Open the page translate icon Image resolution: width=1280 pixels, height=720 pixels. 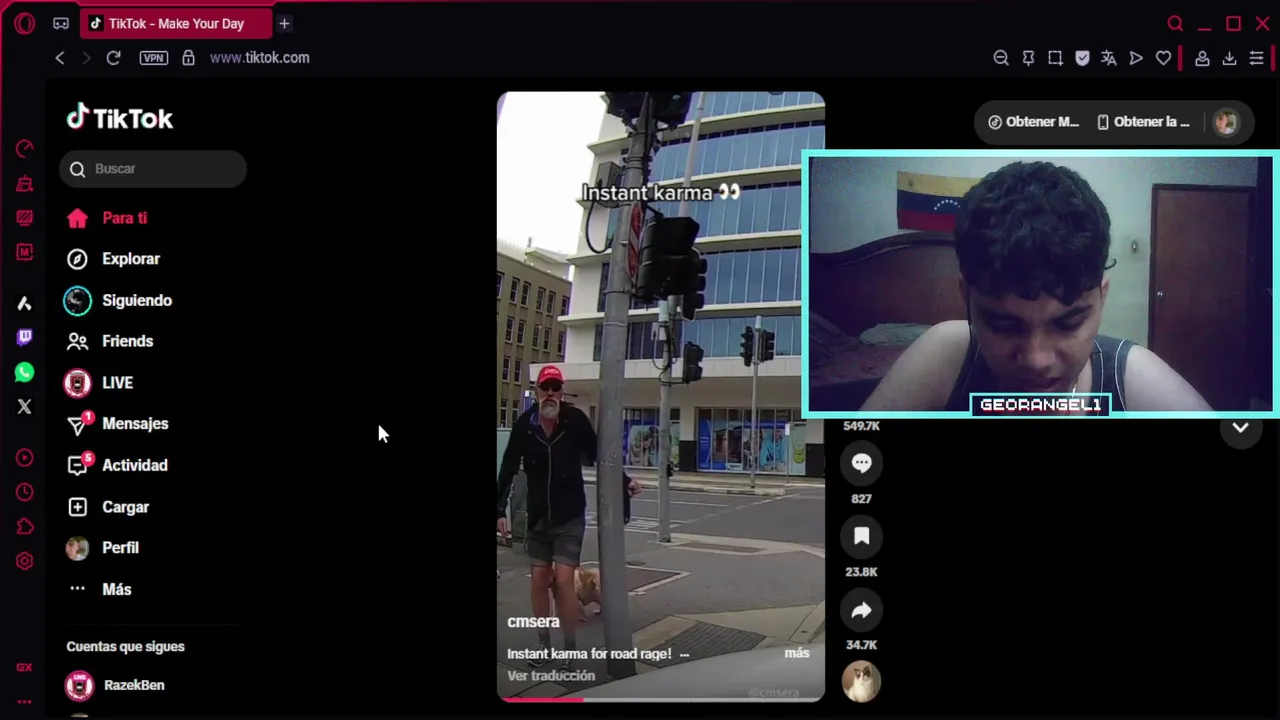pyautogui.click(x=1109, y=58)
